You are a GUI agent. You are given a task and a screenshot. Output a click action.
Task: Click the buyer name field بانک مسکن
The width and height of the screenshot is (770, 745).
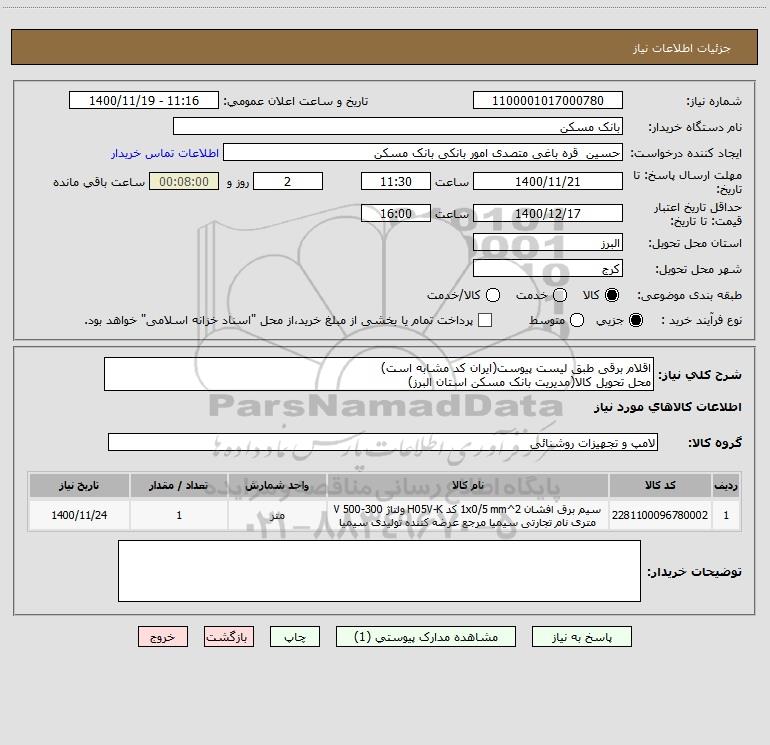click(x=398, y=126)
